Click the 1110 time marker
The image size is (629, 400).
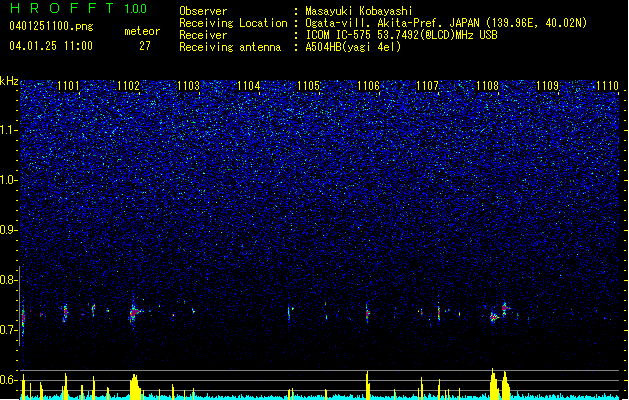[x=607, y=85]
